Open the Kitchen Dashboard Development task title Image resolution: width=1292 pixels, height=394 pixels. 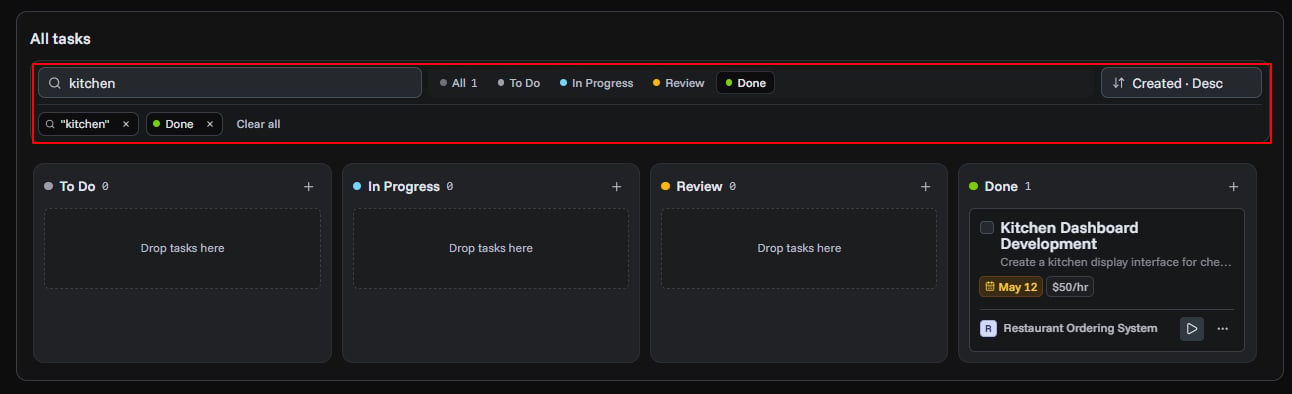(x=1069, y=236)
